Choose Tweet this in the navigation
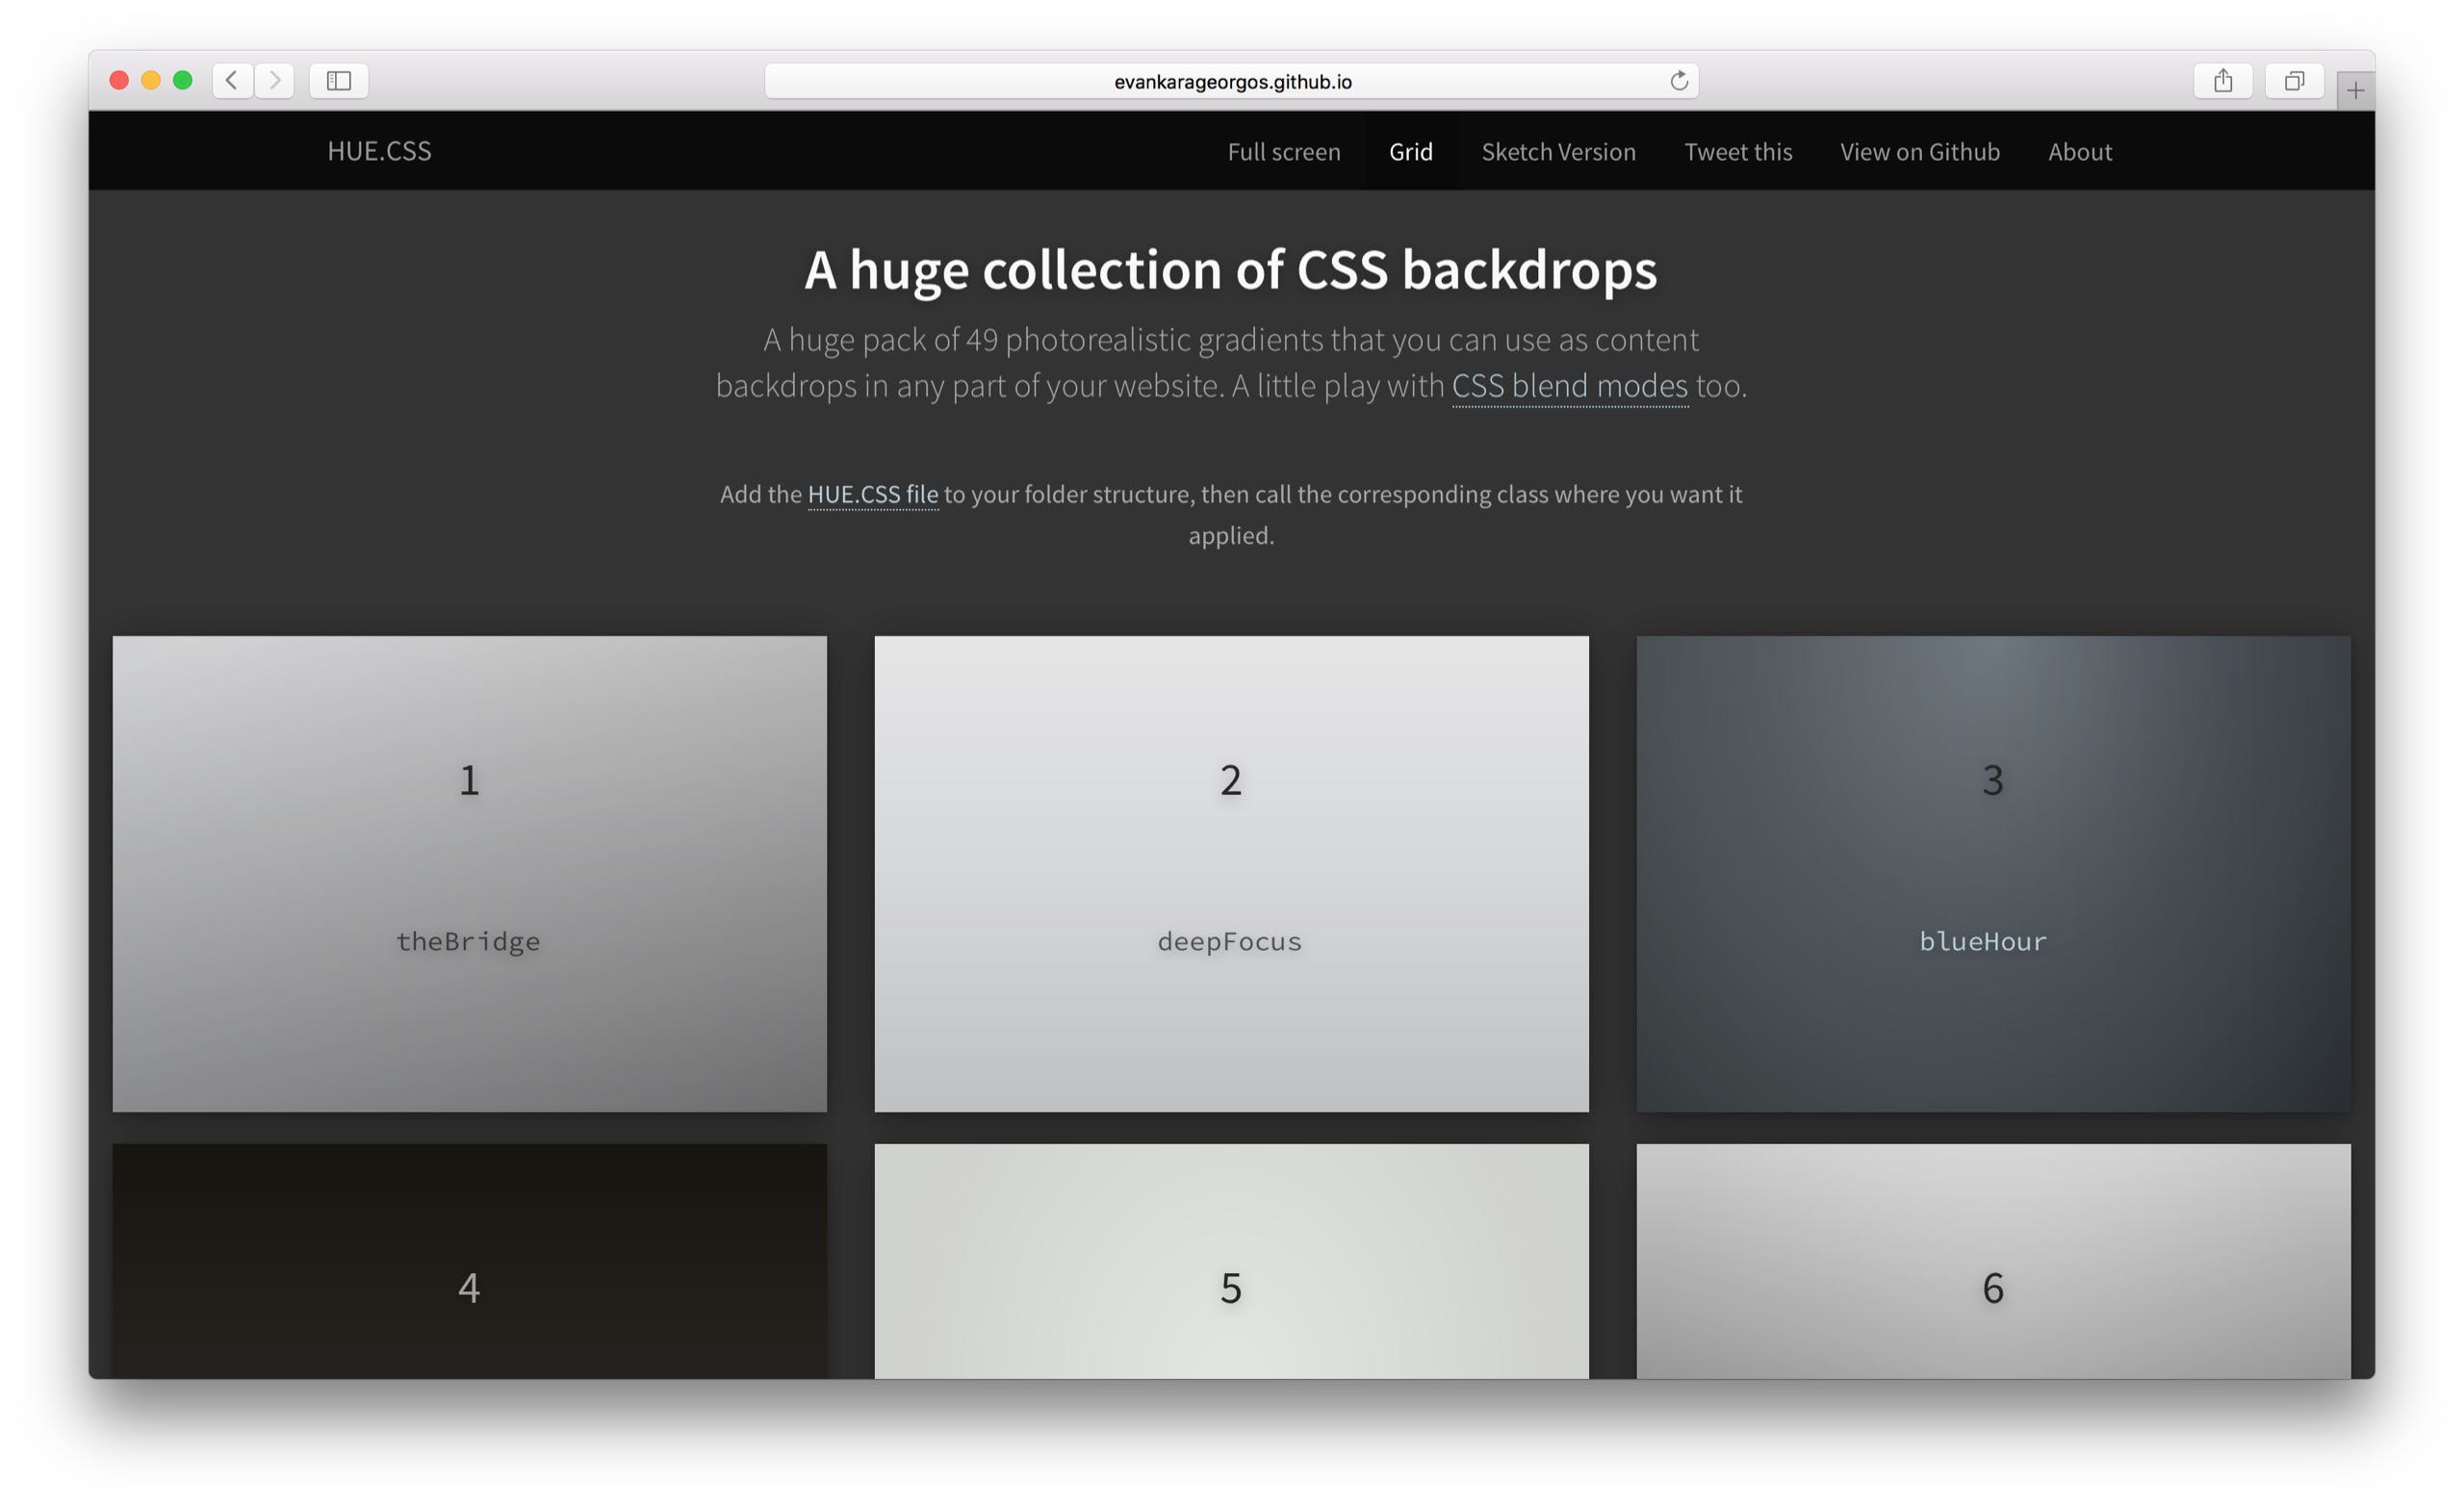Viewport: 2464px width, 1506px height. click(x=1738, y=151)
